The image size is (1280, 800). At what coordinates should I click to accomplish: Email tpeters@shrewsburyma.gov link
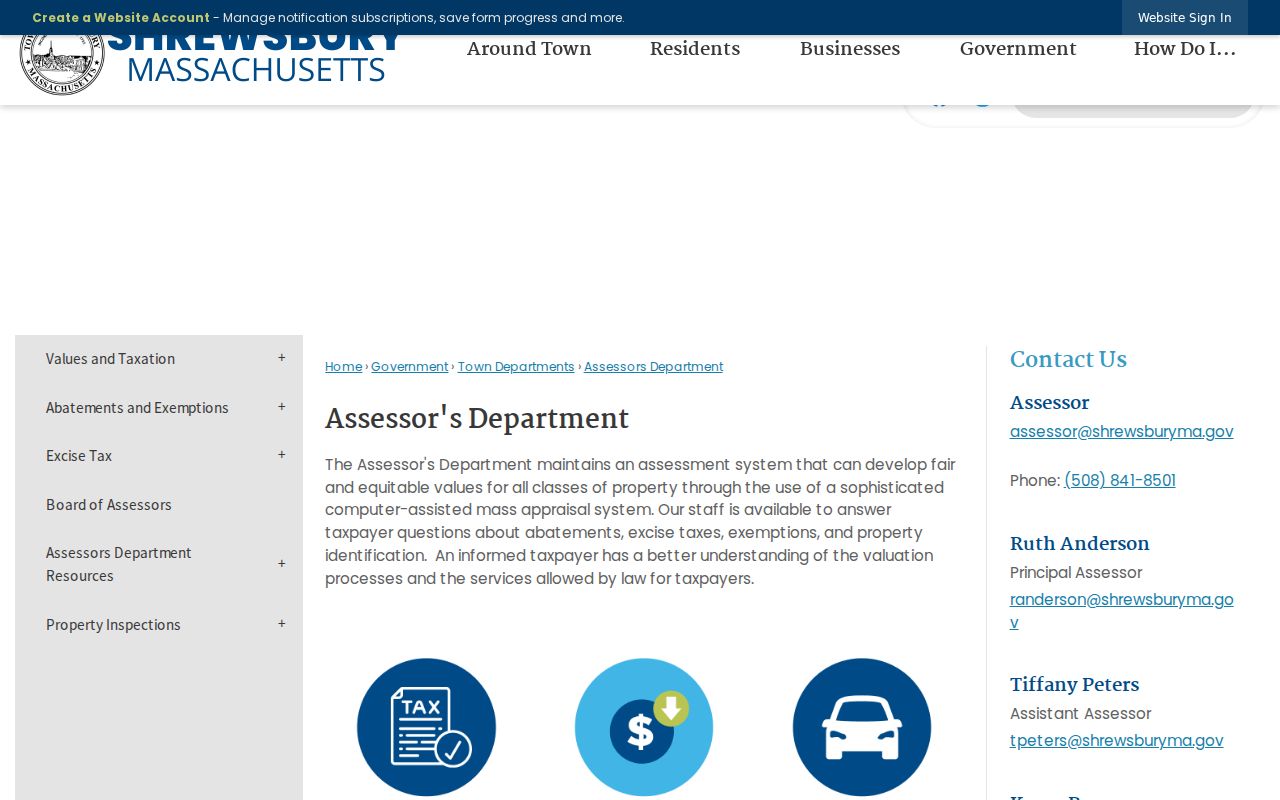tap(1116, 741)
